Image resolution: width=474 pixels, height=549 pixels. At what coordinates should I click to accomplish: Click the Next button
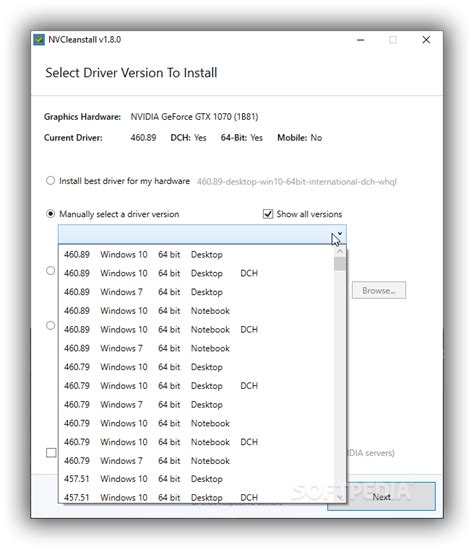[381, 496]
